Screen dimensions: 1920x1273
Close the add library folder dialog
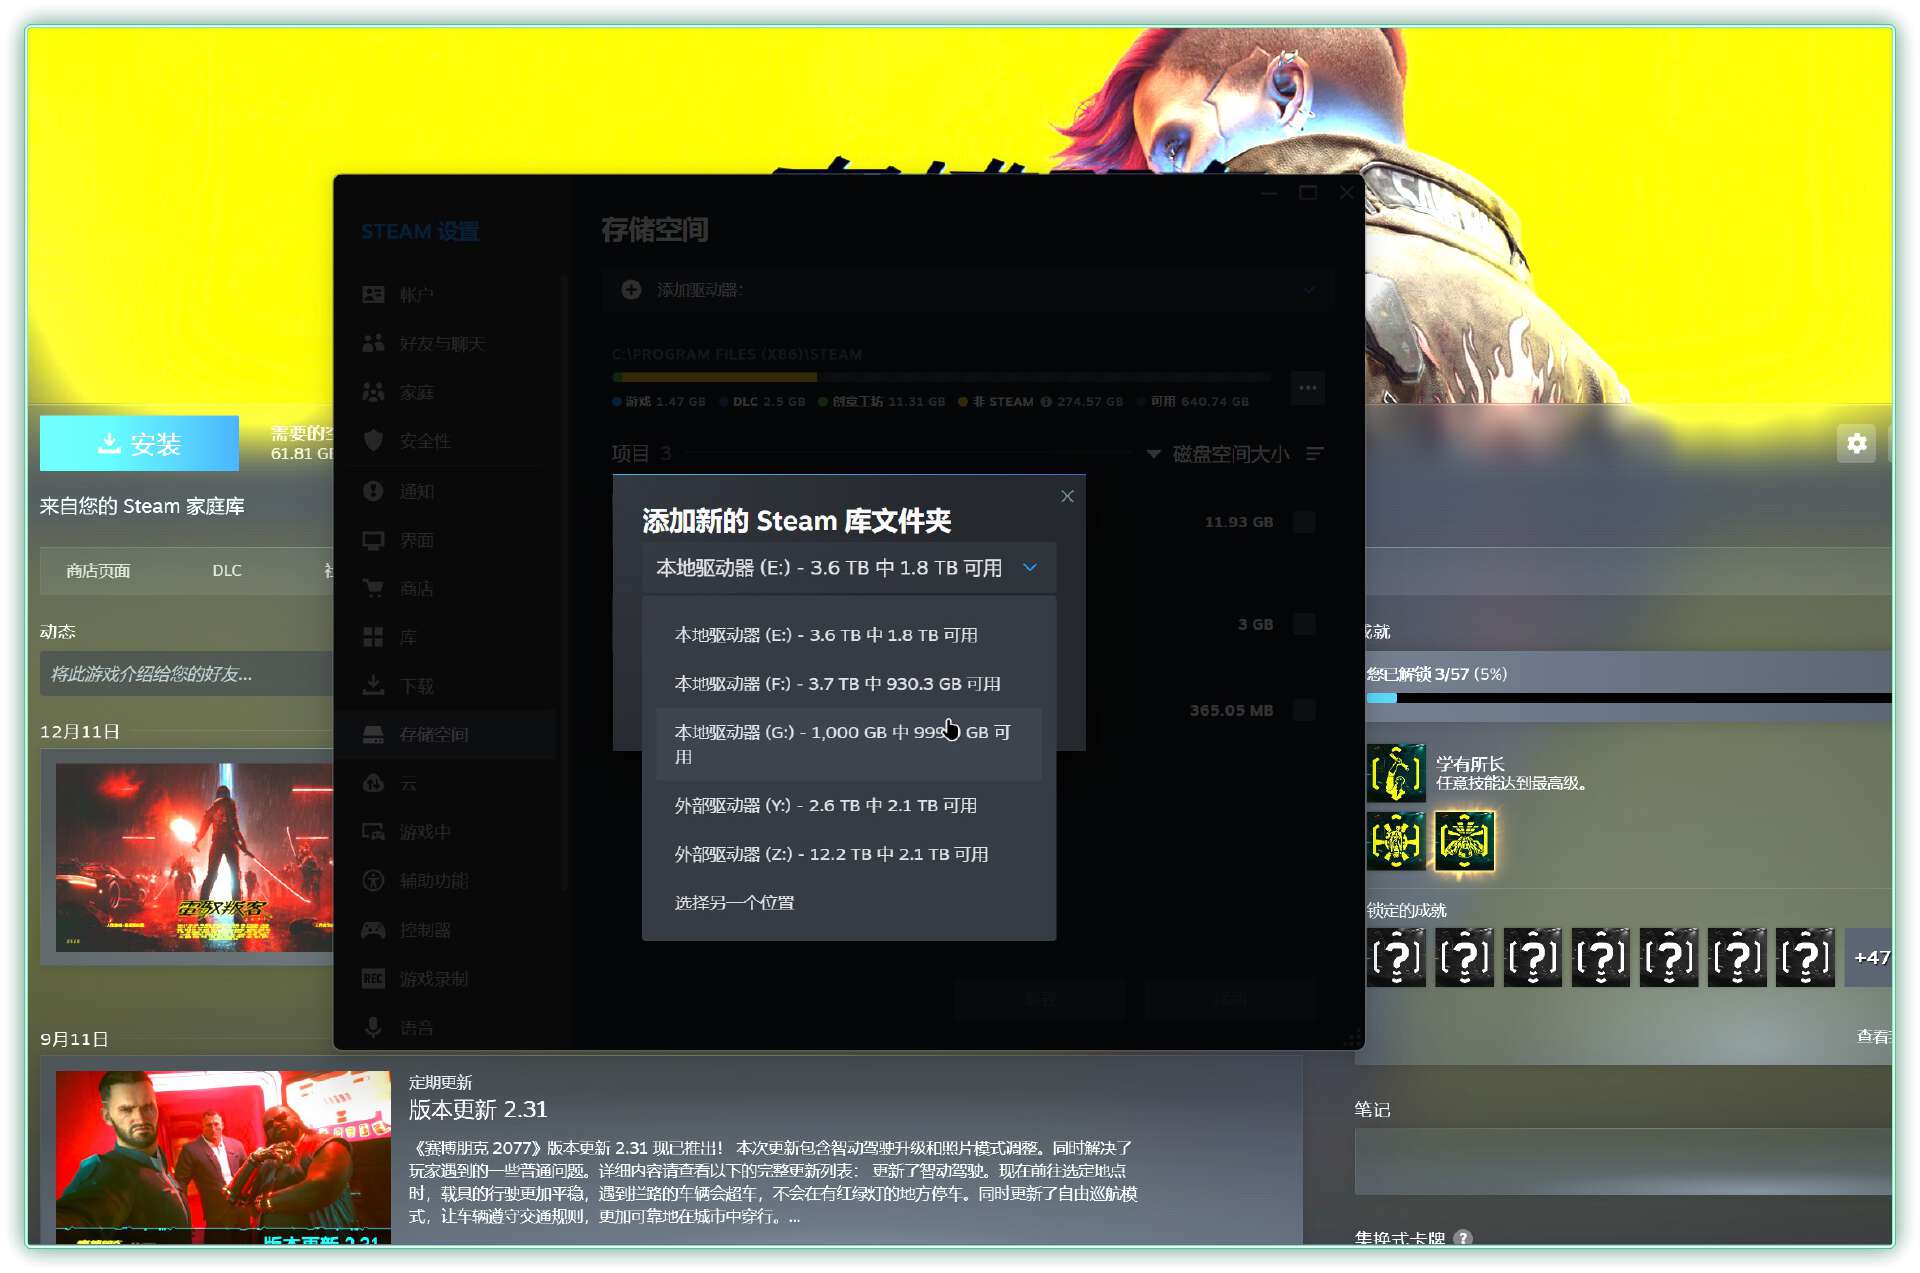pos(1067,496)
